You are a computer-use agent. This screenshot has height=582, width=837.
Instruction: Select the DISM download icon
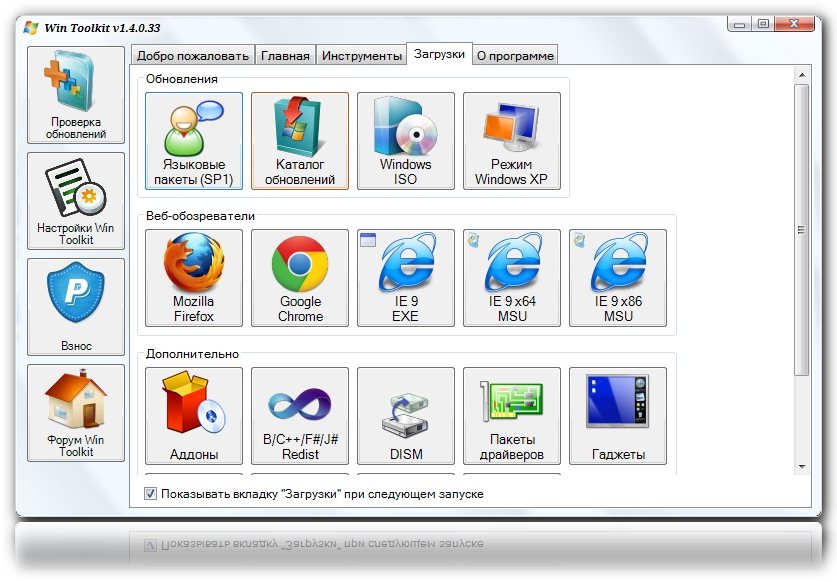(405, 416)
